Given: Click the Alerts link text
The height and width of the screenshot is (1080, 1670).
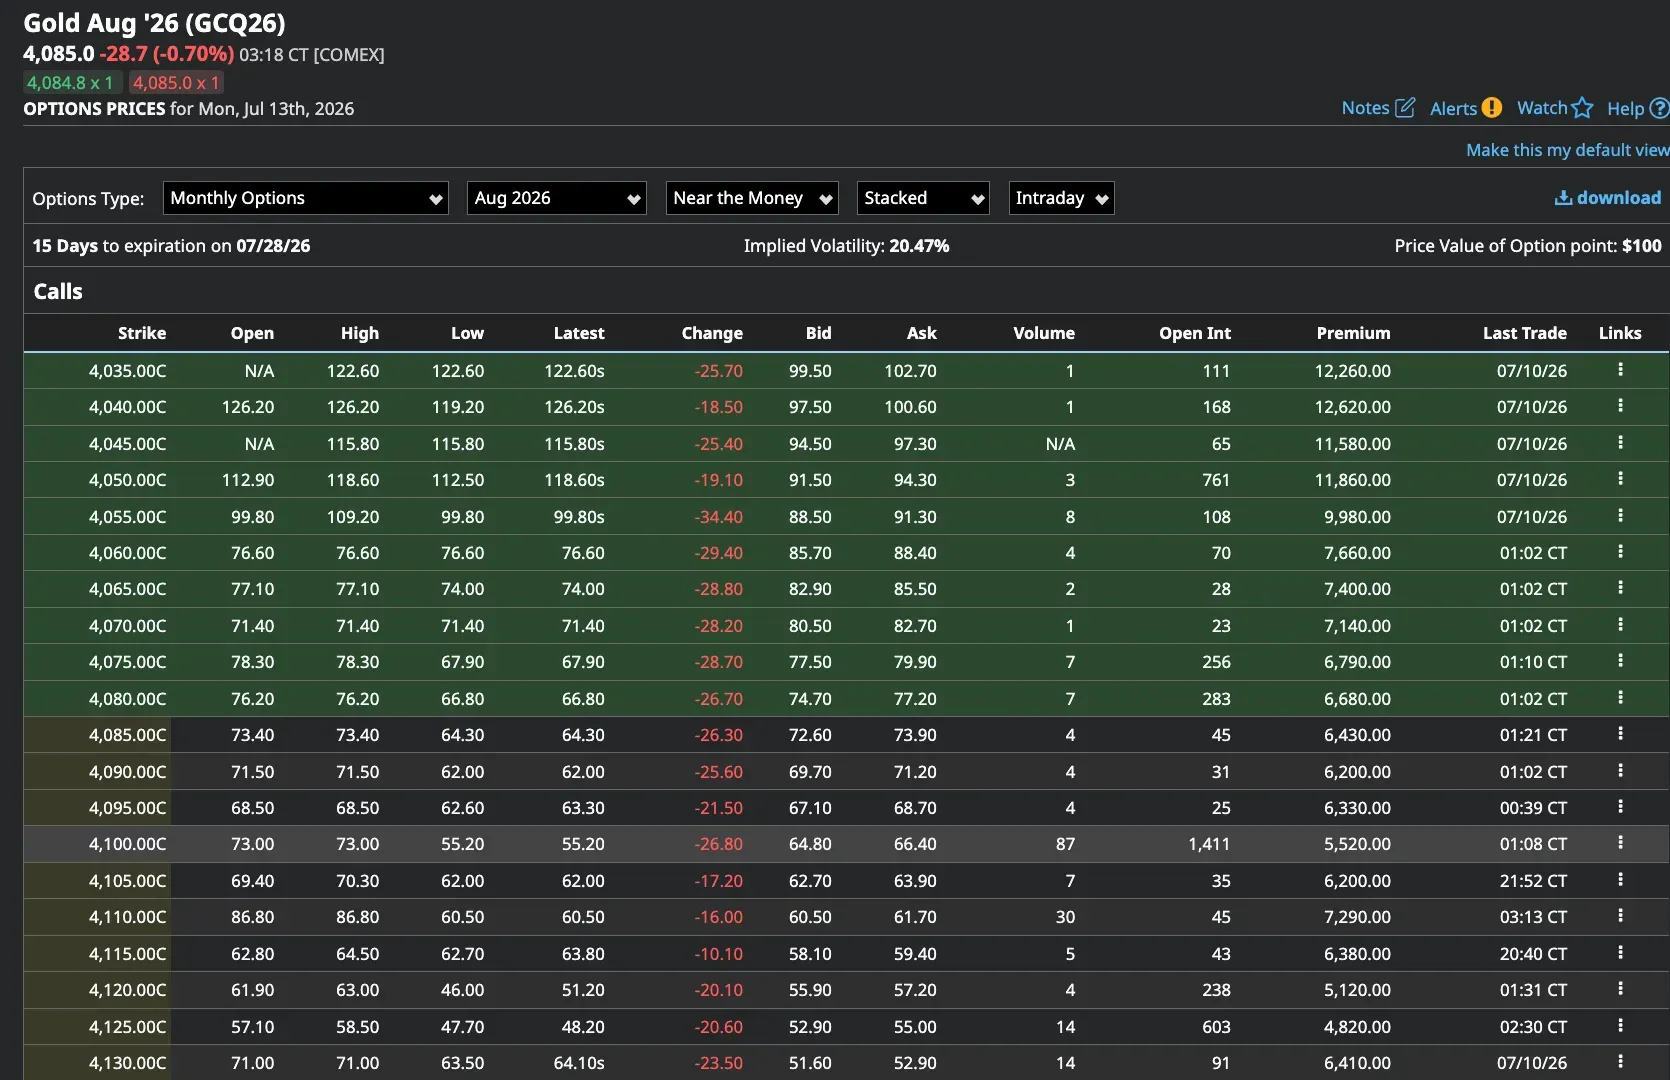Looking at the screenshot, I should [x=1454, y=108].
